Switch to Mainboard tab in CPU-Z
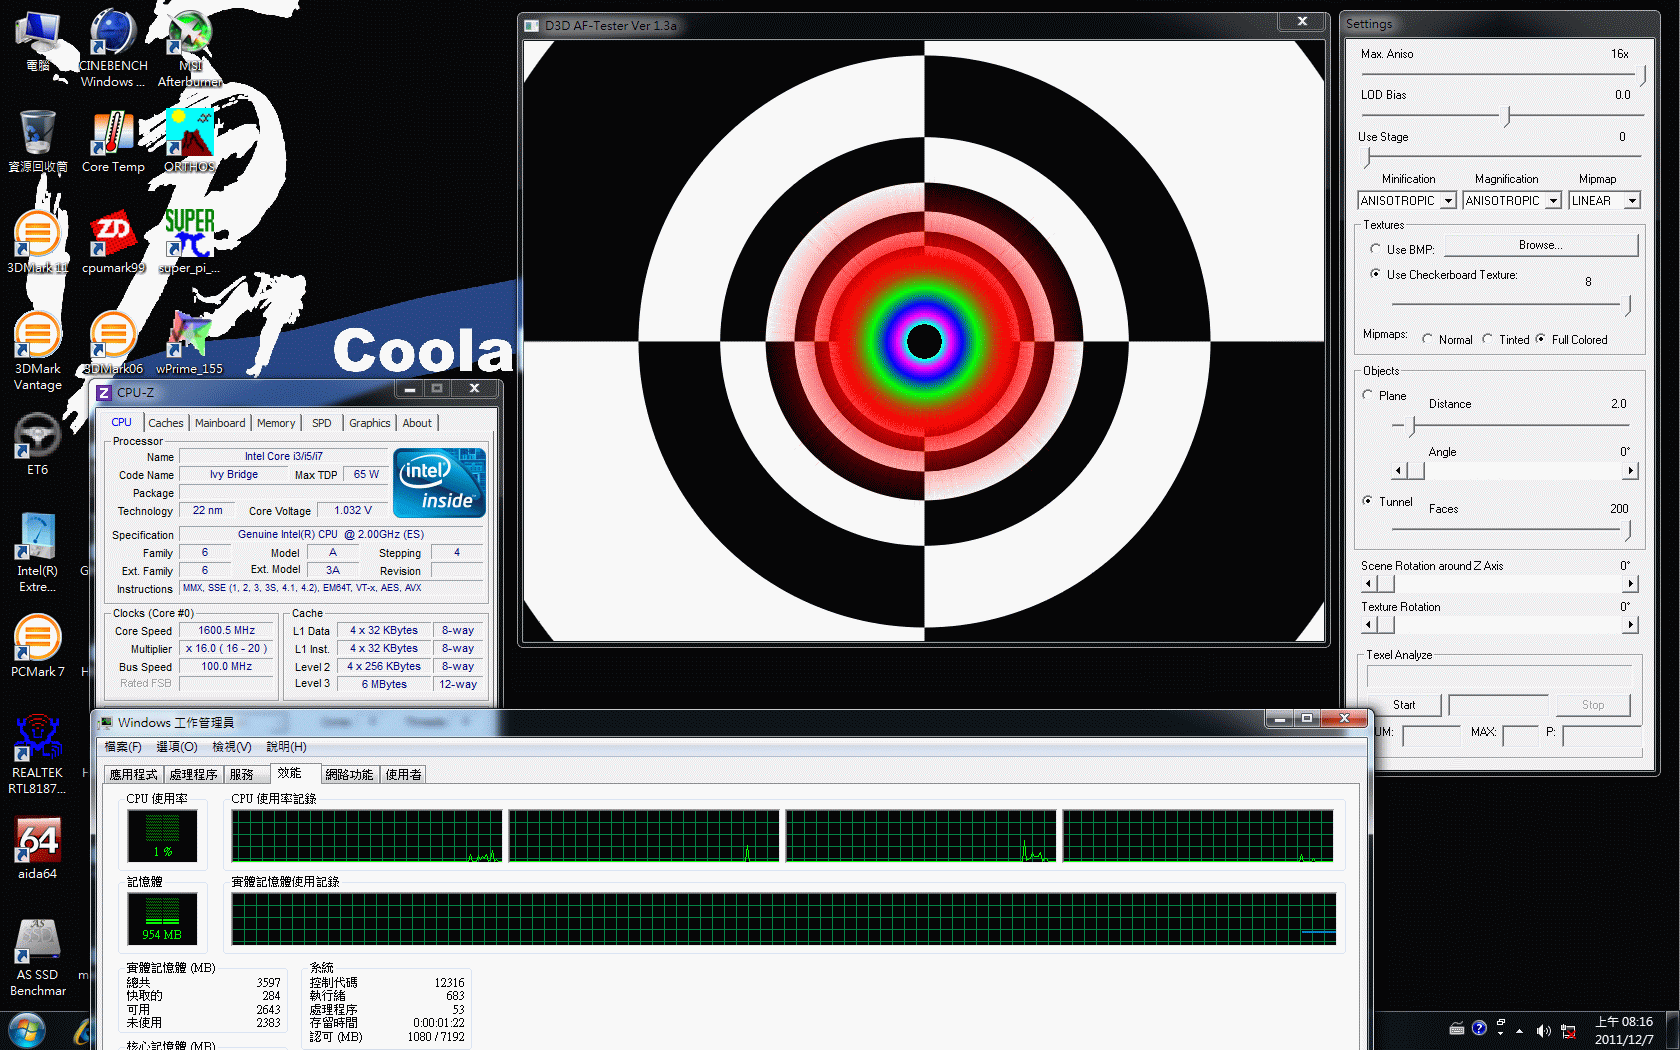 [x=220, y=423]
